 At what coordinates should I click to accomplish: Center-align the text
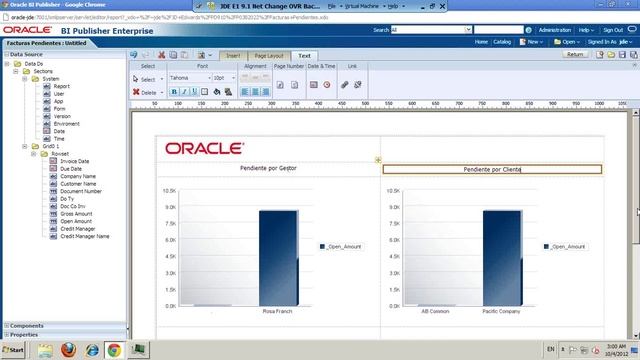255,92
